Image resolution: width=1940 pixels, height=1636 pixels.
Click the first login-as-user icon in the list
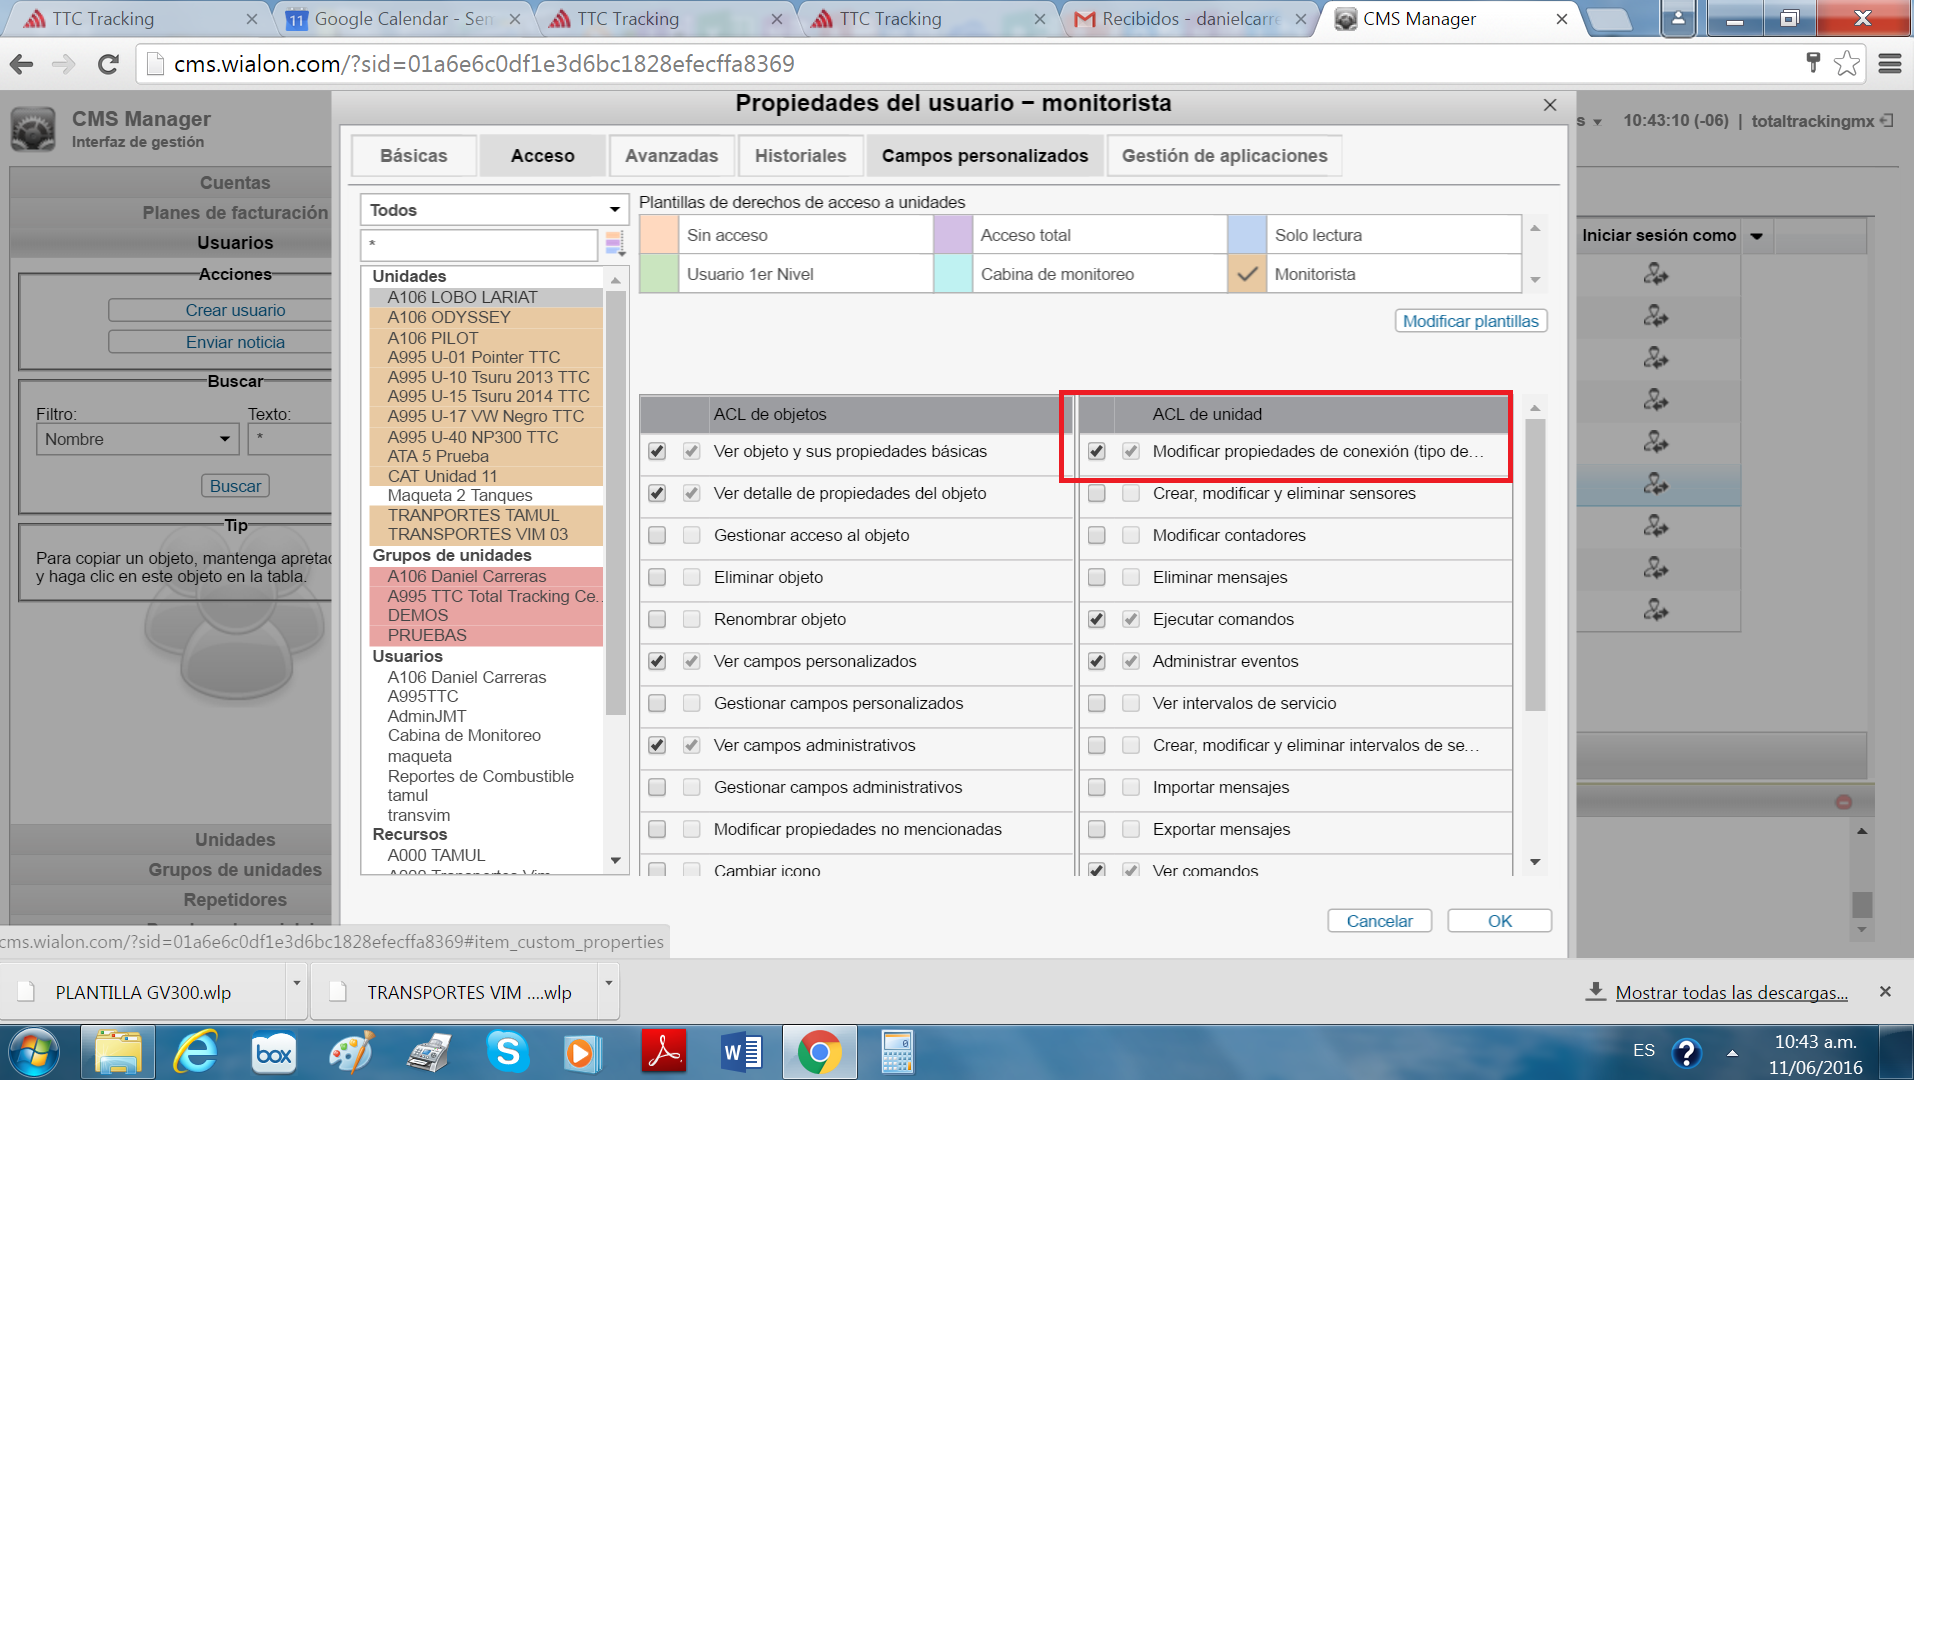coord(1655,274)
